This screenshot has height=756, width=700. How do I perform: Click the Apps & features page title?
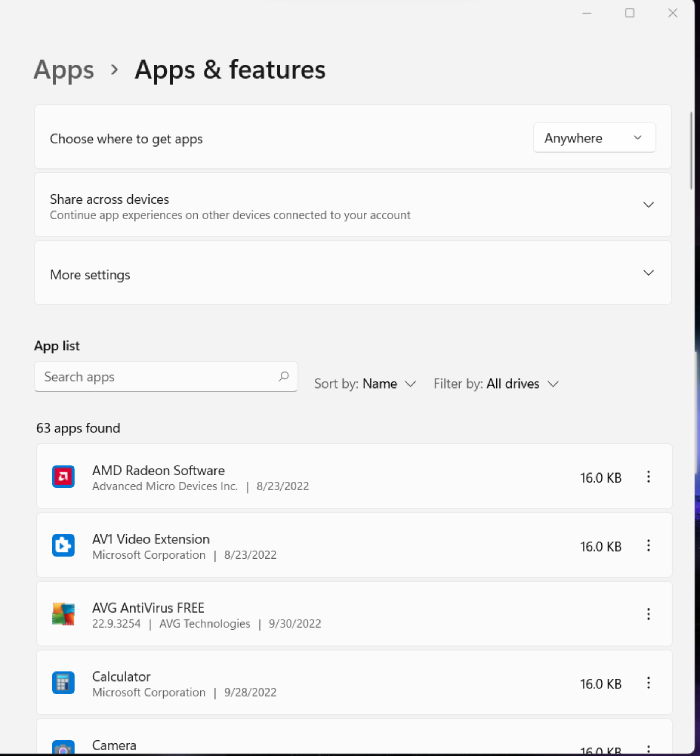230,70
